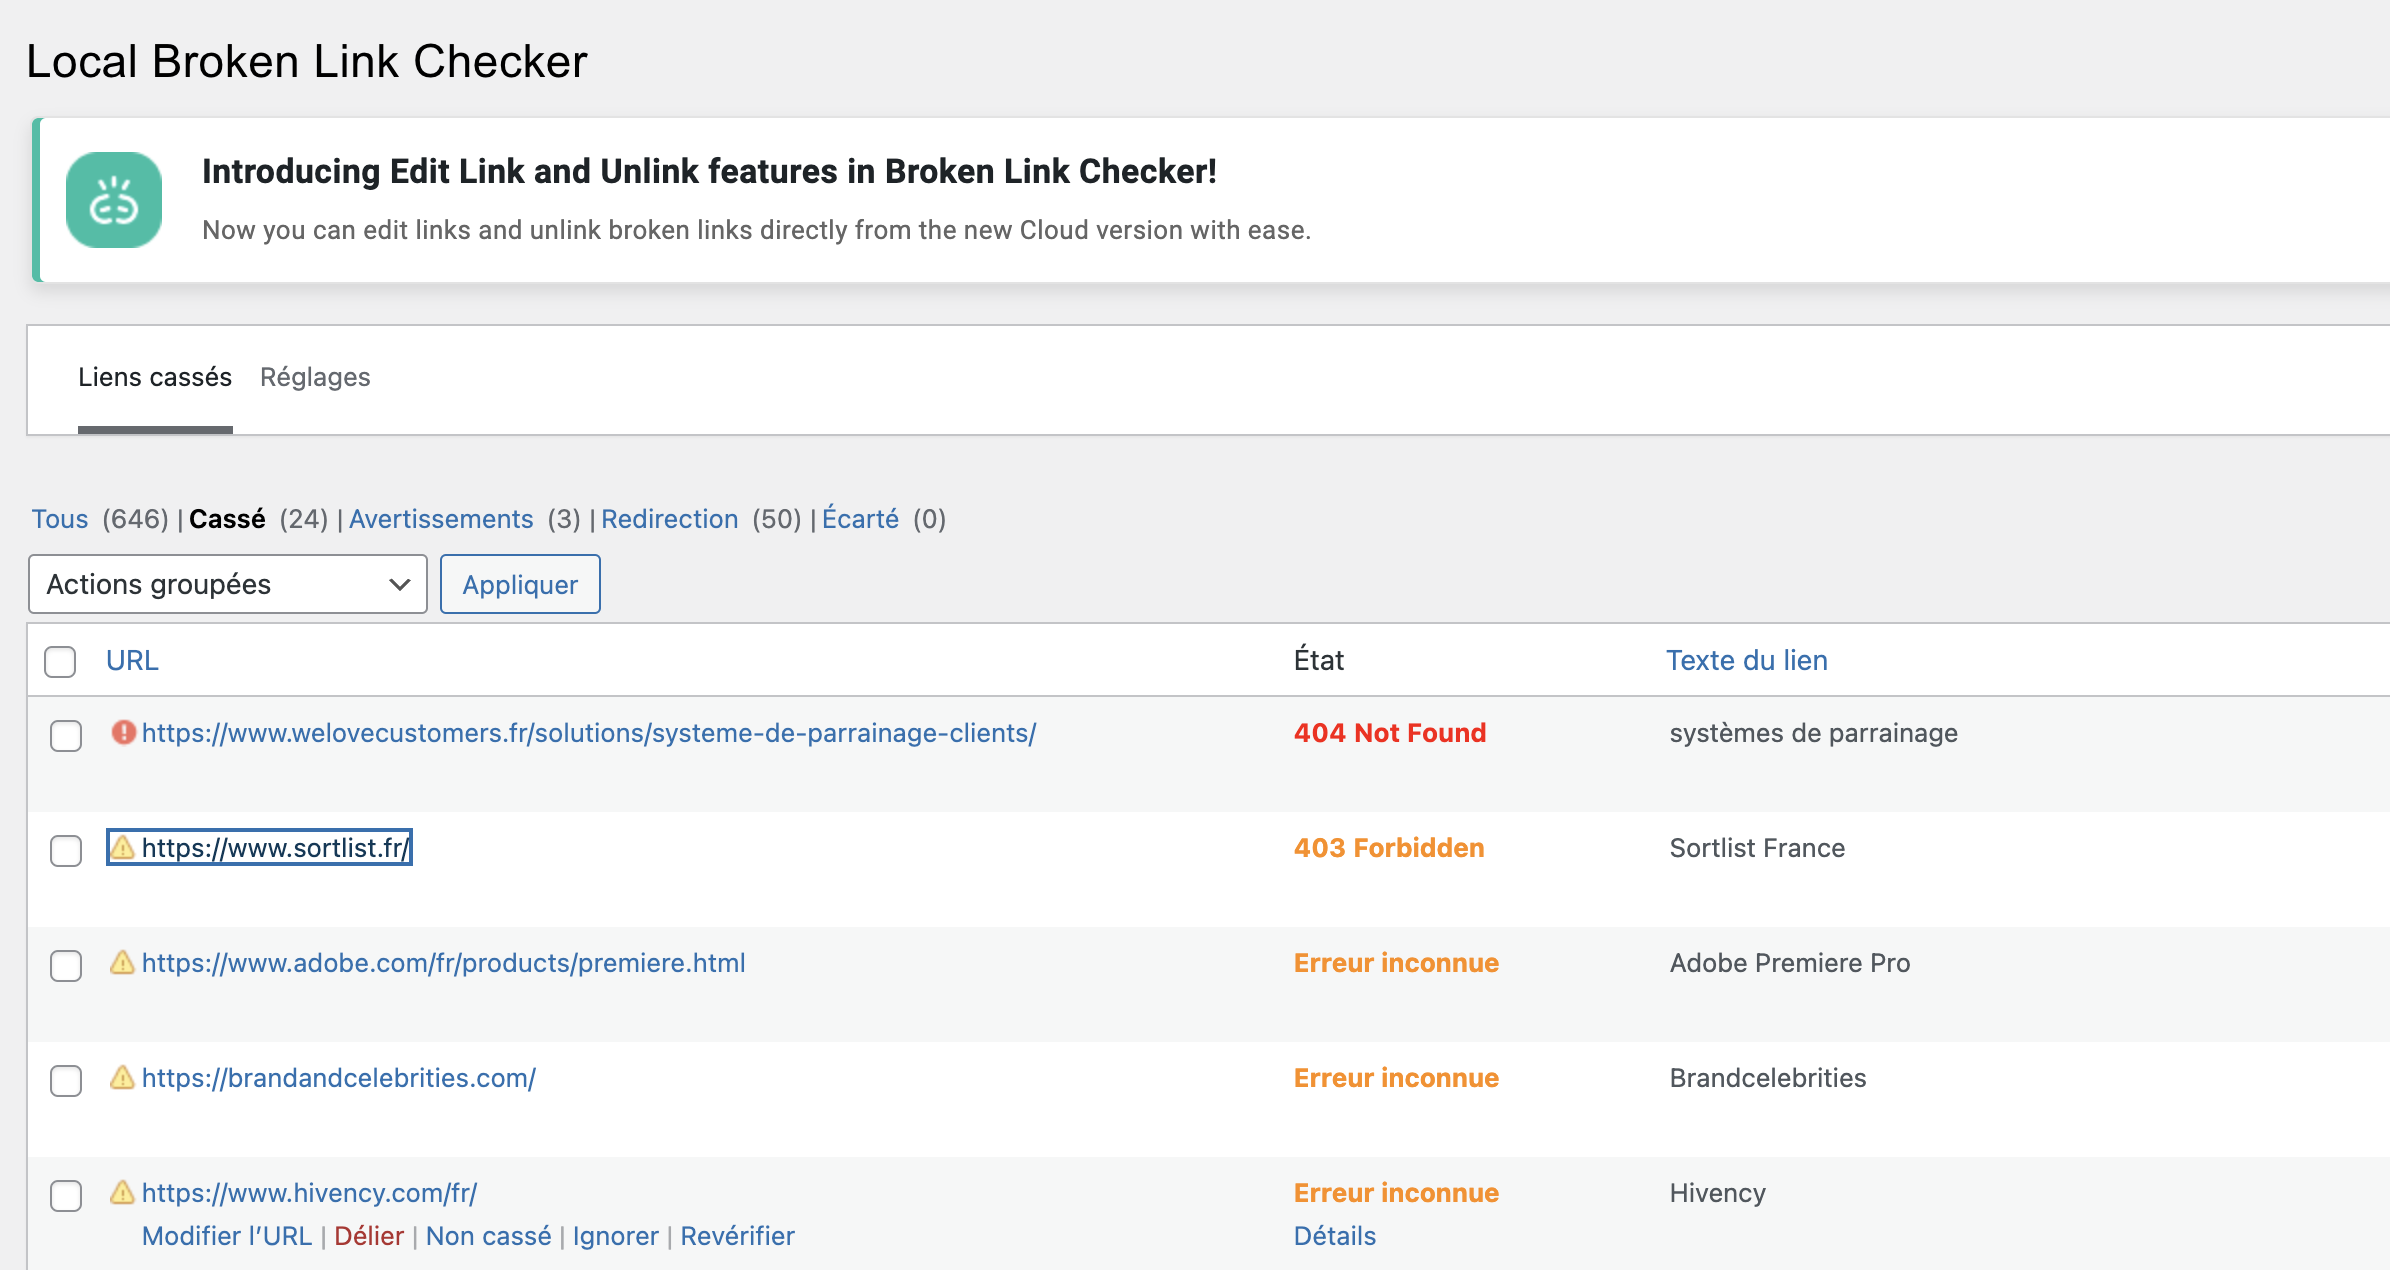Click the Local Broken Link Checker page title
Screen dimensions: 2390x1270
(307, 61)
